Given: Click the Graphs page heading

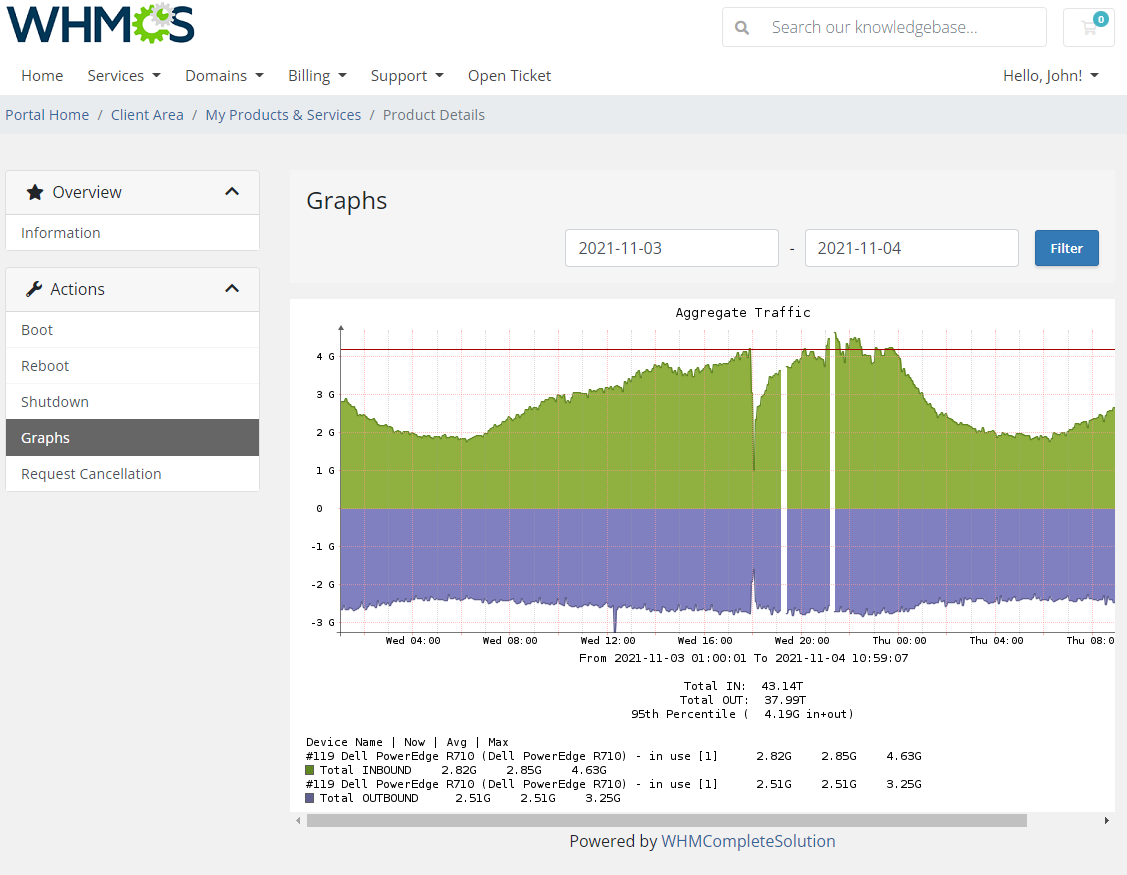Looking at the screenshot, I should click(346, 201).
